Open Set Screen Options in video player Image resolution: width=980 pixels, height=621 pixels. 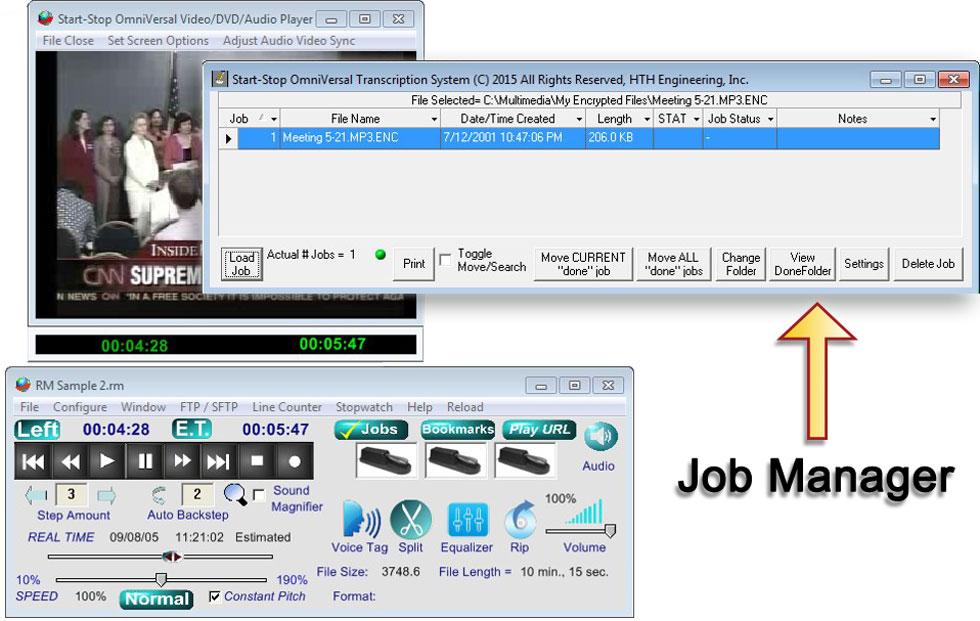click(x=158, y=41)
